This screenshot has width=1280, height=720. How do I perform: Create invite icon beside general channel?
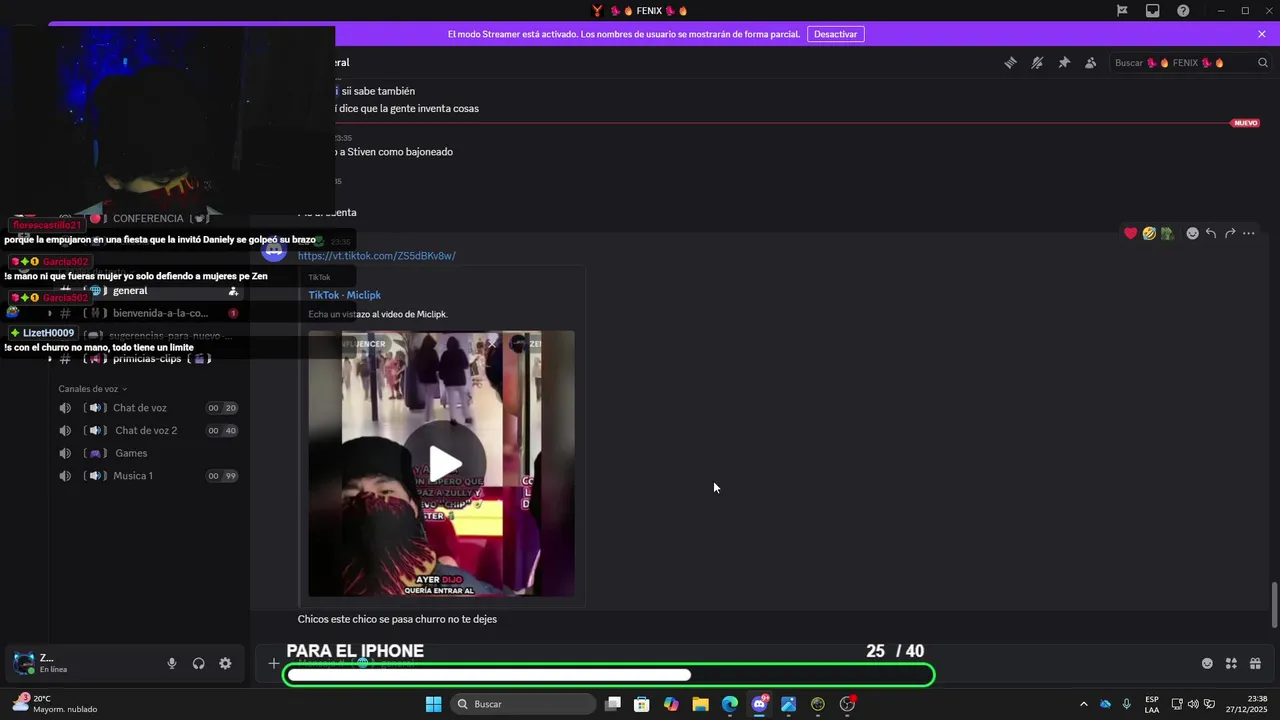coord(233,291)
